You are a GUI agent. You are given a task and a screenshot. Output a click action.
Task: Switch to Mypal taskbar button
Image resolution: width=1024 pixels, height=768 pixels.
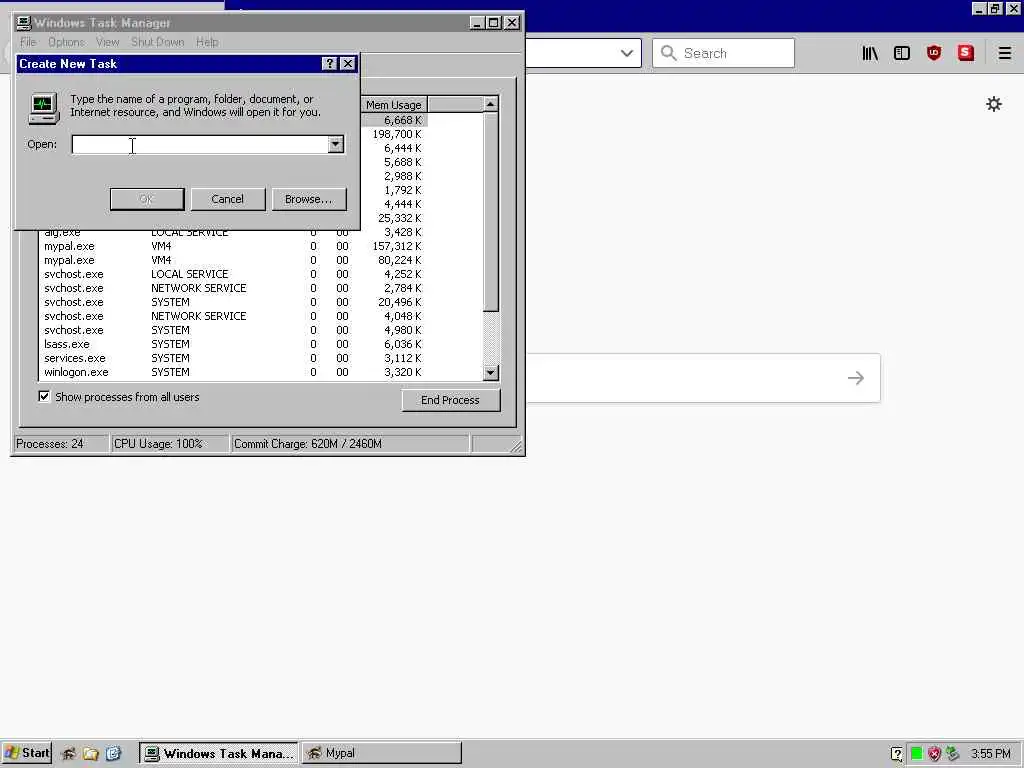tap(381, 753)
